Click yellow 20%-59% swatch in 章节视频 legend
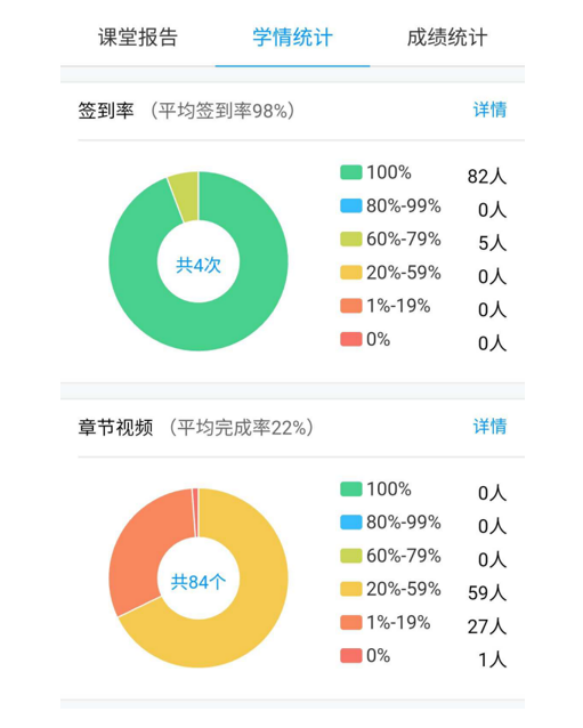 [x=351, y=589]
